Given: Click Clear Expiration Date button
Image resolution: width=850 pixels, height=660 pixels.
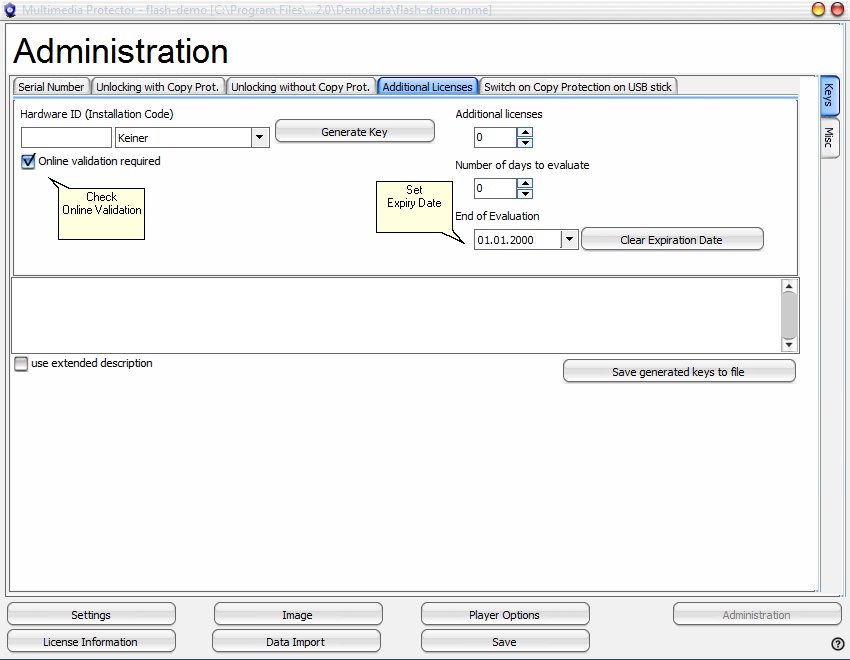Looking at the screenshot, I should (671, 240).
